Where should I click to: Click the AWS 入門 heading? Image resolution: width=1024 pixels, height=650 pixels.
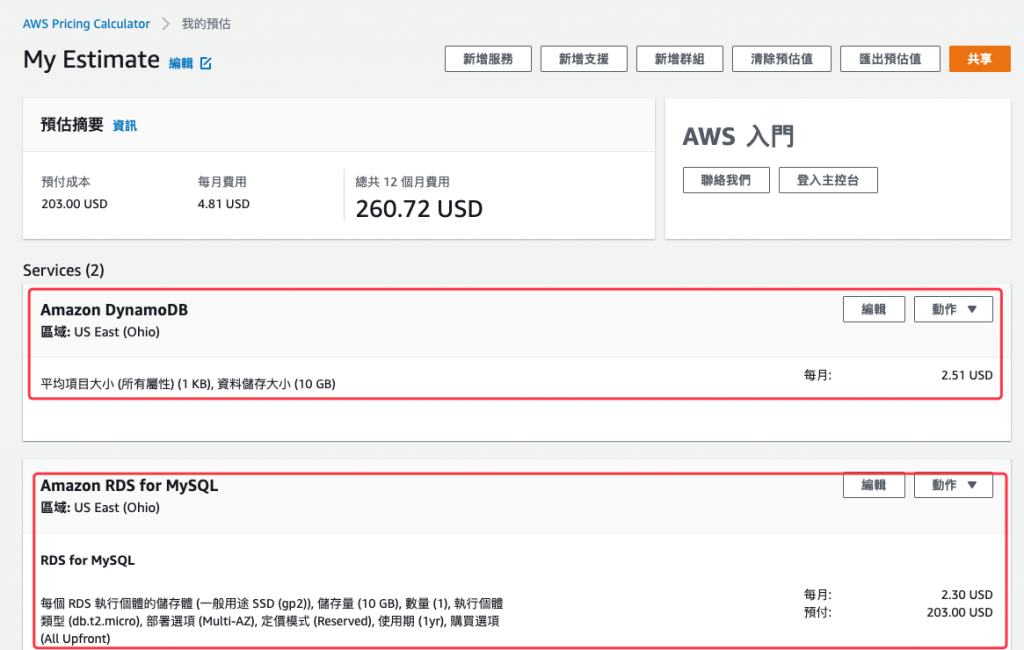[739, 137]
